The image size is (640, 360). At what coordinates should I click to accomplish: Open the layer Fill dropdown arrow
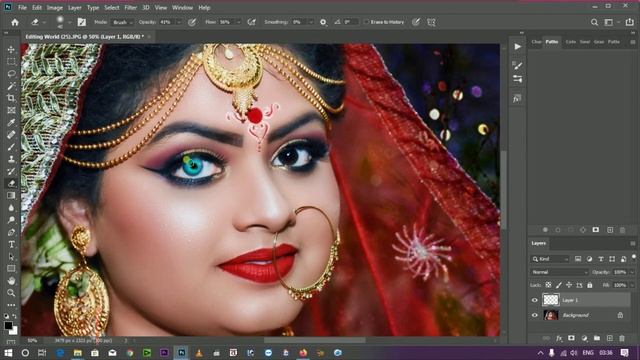pyautogui.click(x=632, y=285)
